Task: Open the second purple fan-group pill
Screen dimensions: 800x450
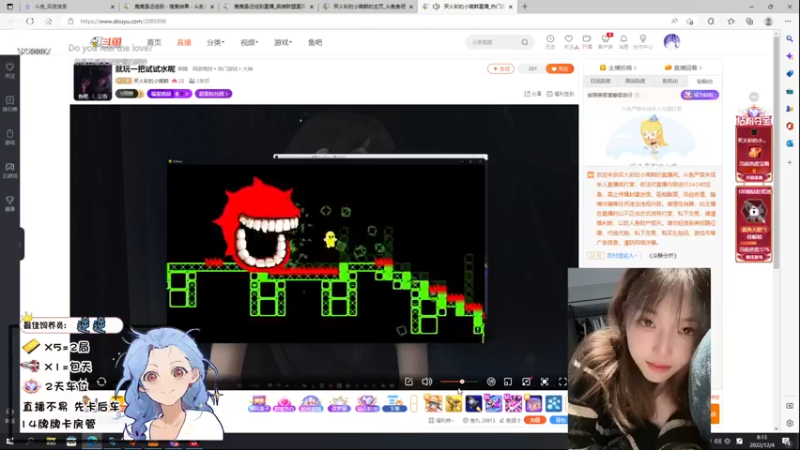Action: click(x=213, y=94)
